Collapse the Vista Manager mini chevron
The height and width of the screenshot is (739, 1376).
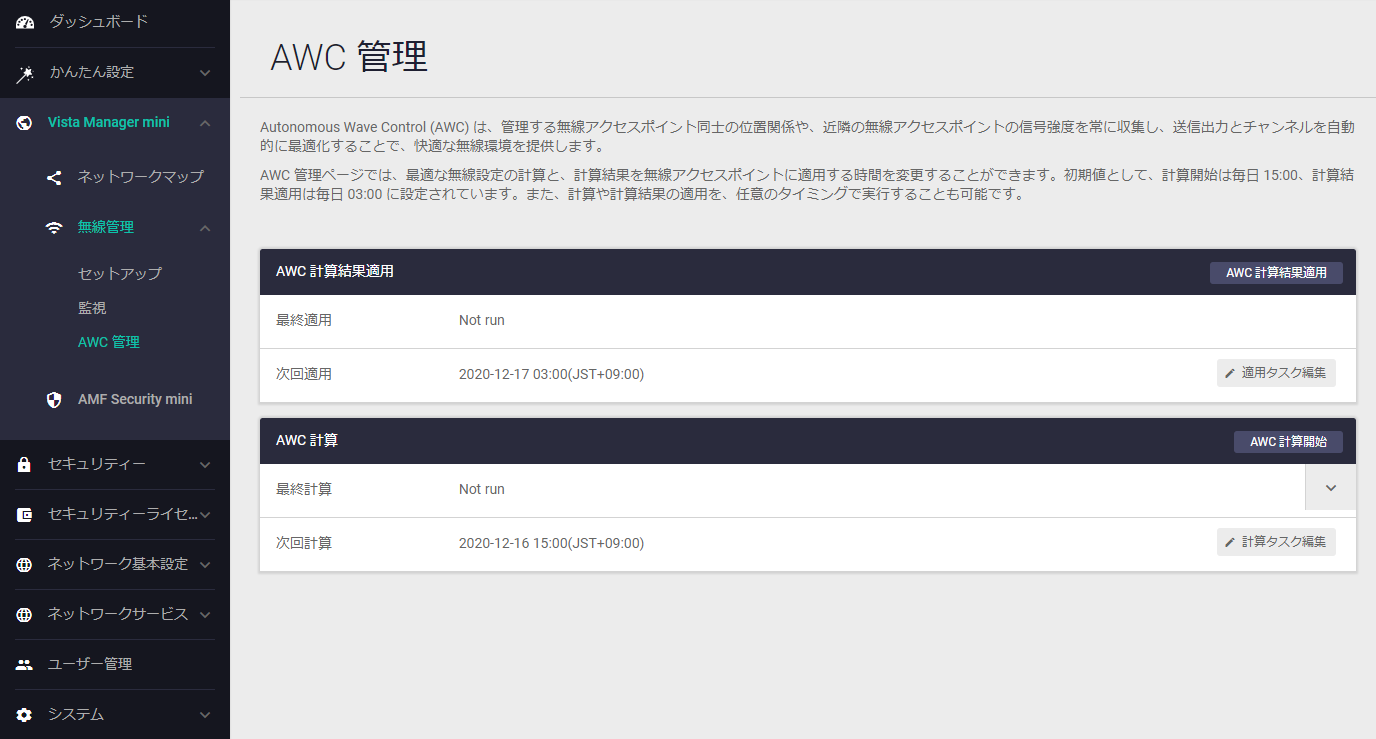pyautogui.click(x=205, y=123)
